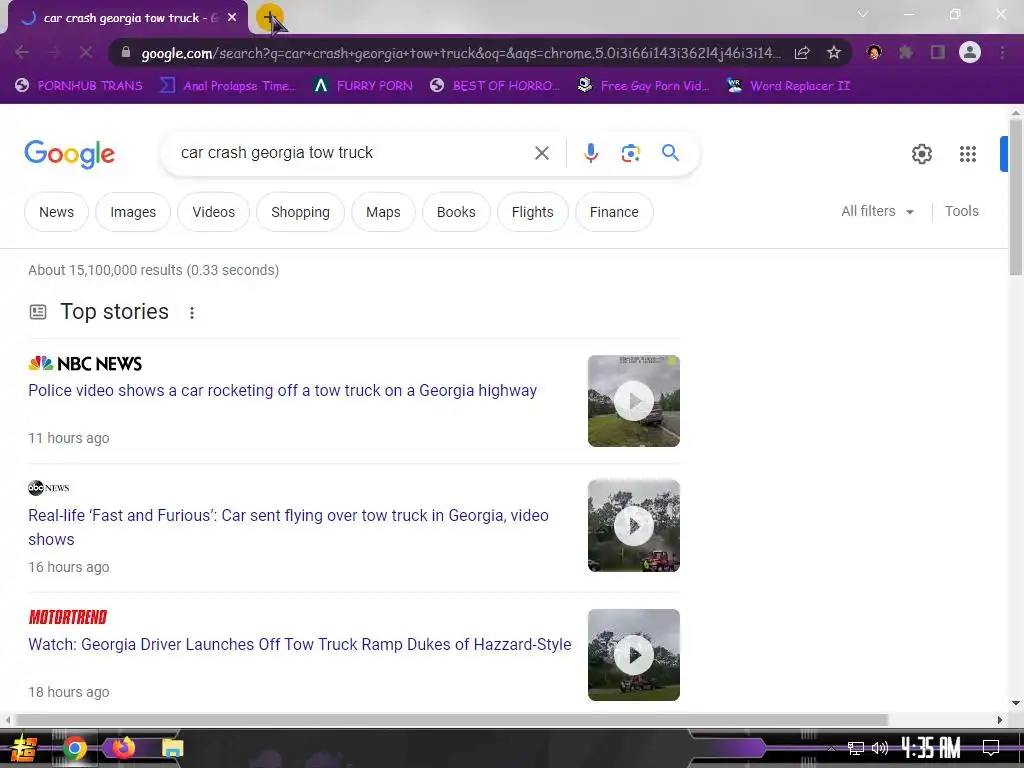Open the tab search chevron in title bar

863,14
